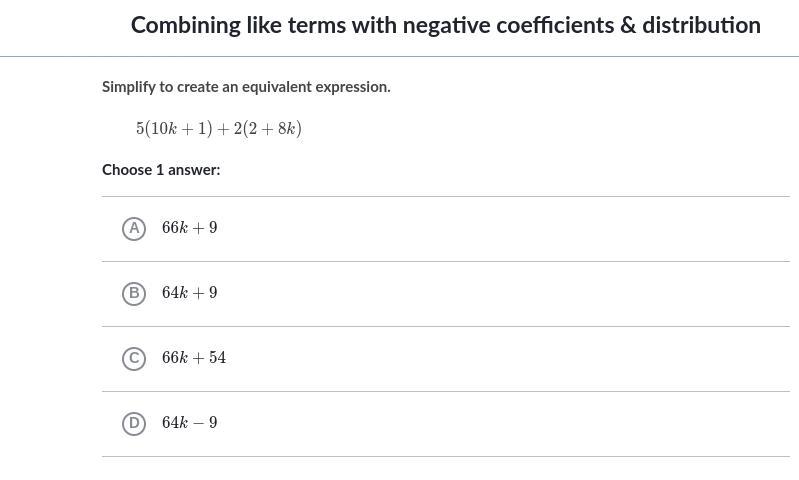
Task: Choose the answer text 66k + 54
Action: (x=194, y=357)
